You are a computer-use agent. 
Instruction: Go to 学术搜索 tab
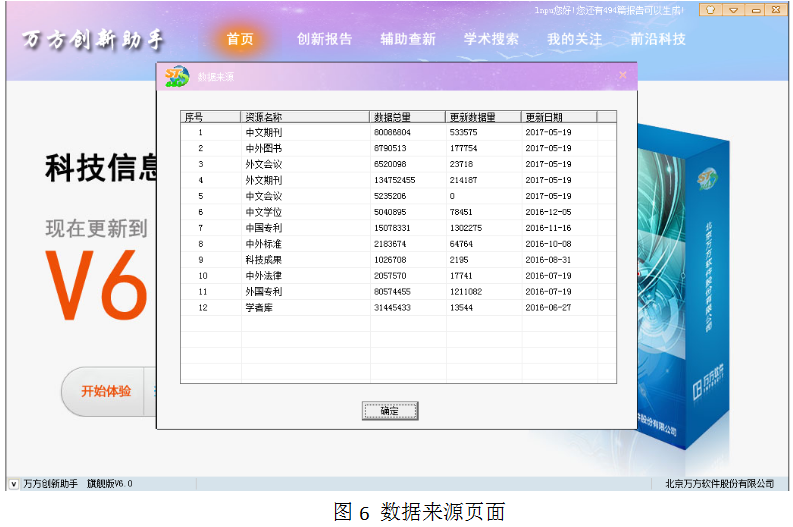491,39
